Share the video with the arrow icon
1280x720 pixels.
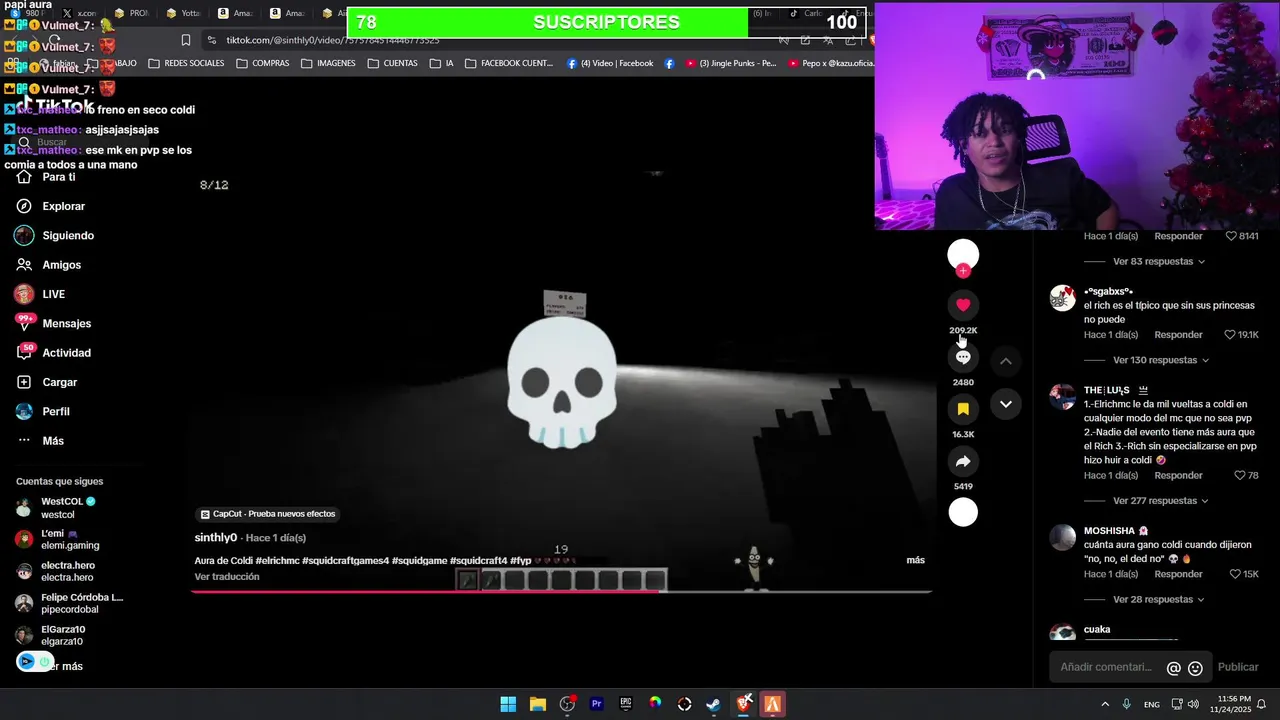click(x=963, y=461)
